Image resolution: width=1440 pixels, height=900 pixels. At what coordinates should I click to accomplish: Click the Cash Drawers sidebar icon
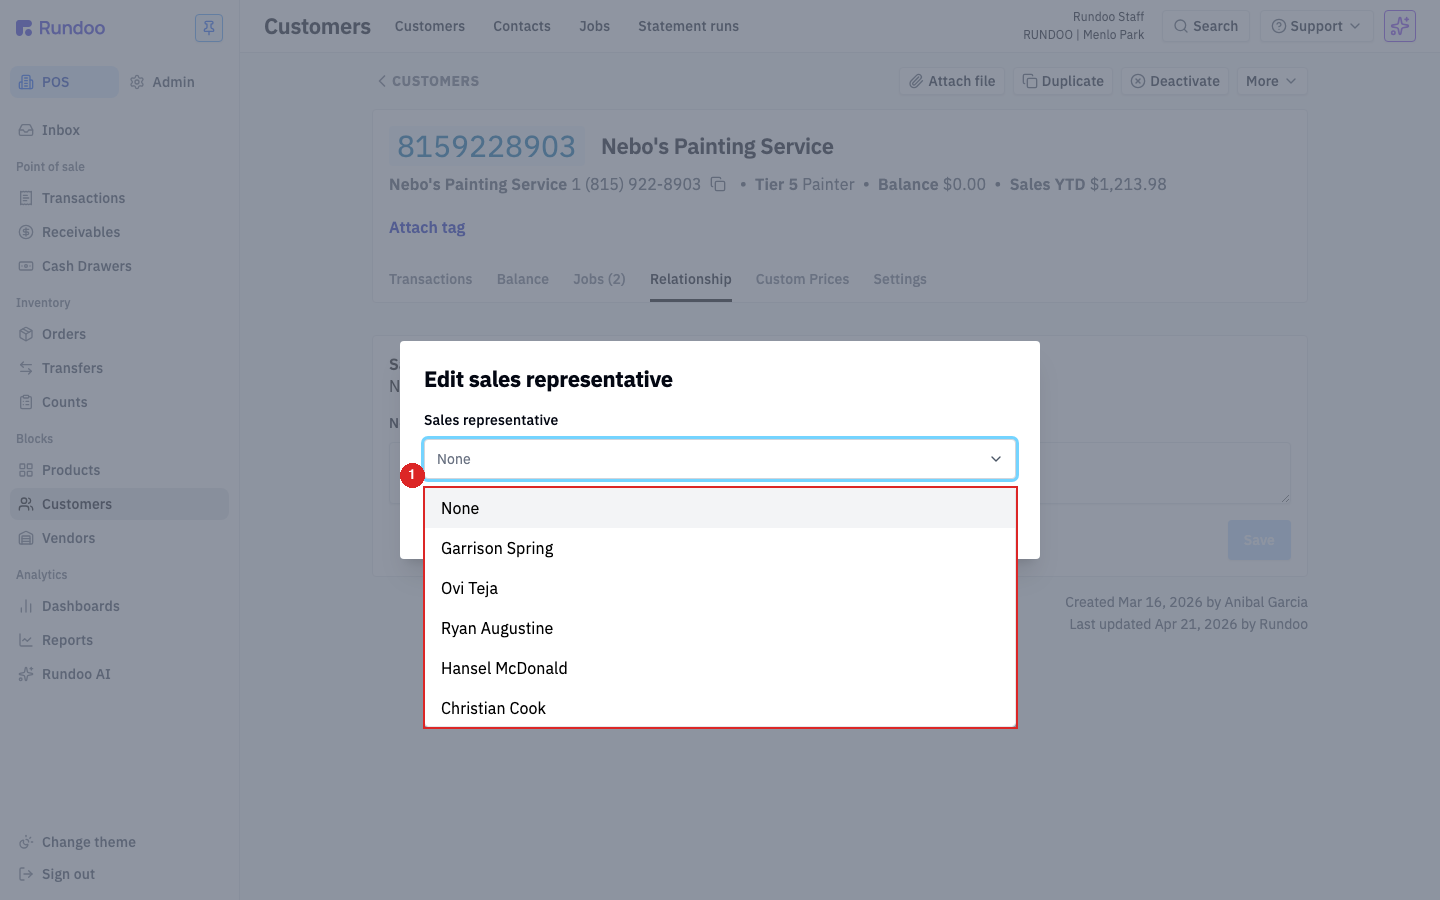pyautogui.click(x=26, y=266)
